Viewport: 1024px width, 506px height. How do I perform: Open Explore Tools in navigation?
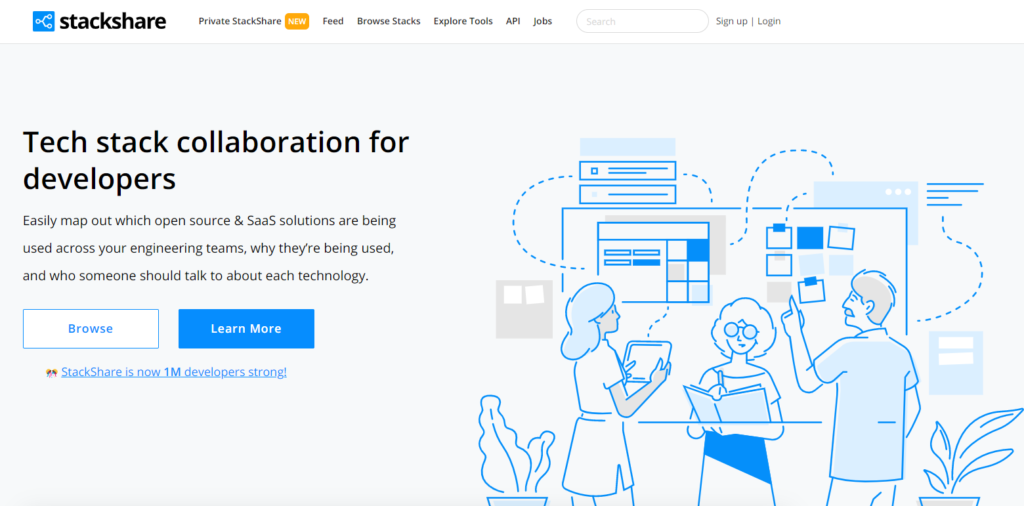coord(463,21)
